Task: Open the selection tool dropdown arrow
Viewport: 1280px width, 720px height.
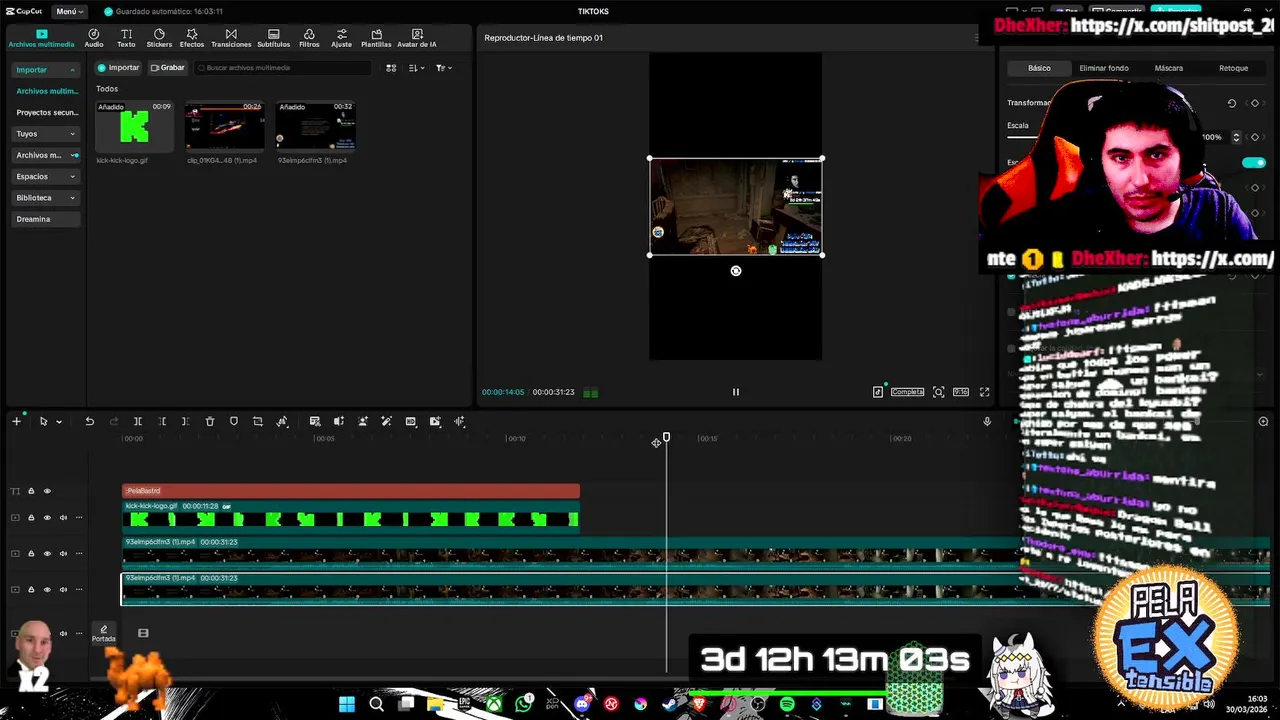Action: click(x=59, y=422)
